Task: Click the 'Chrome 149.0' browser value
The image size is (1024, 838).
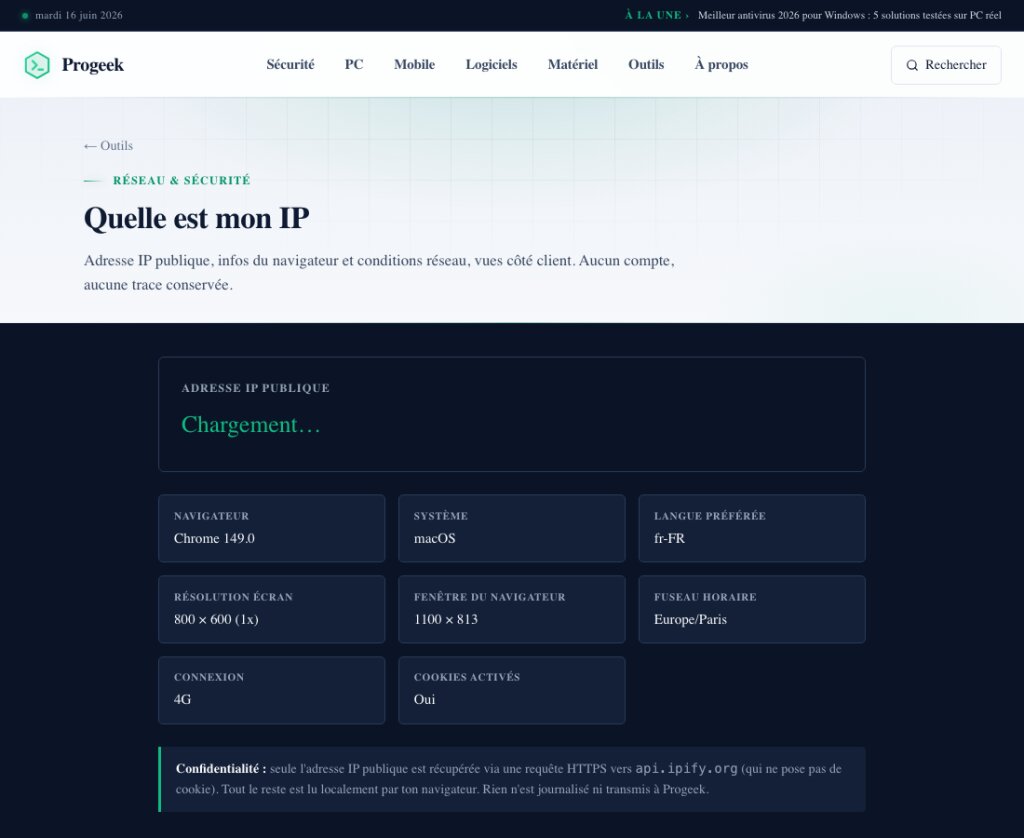Action: click(214, 538)
